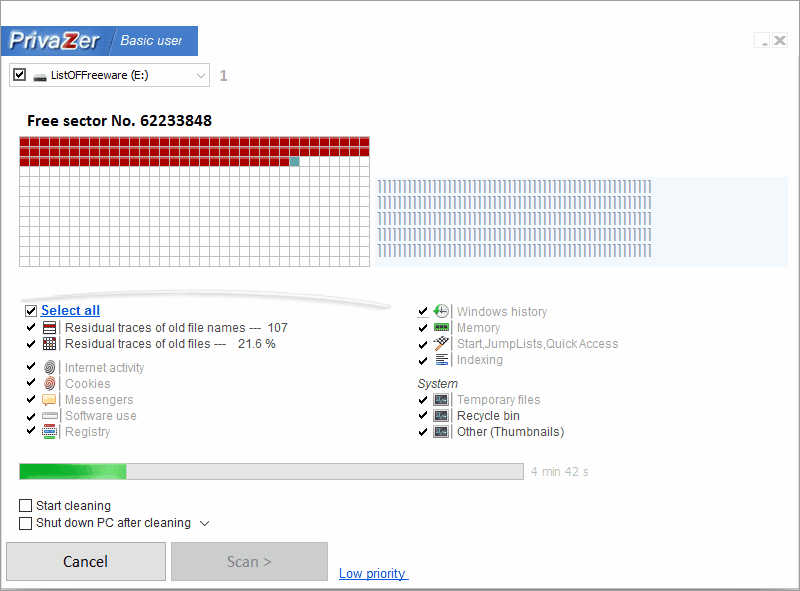
Task: Click the Recycle bin monitor icon
Action: point(441,416)
